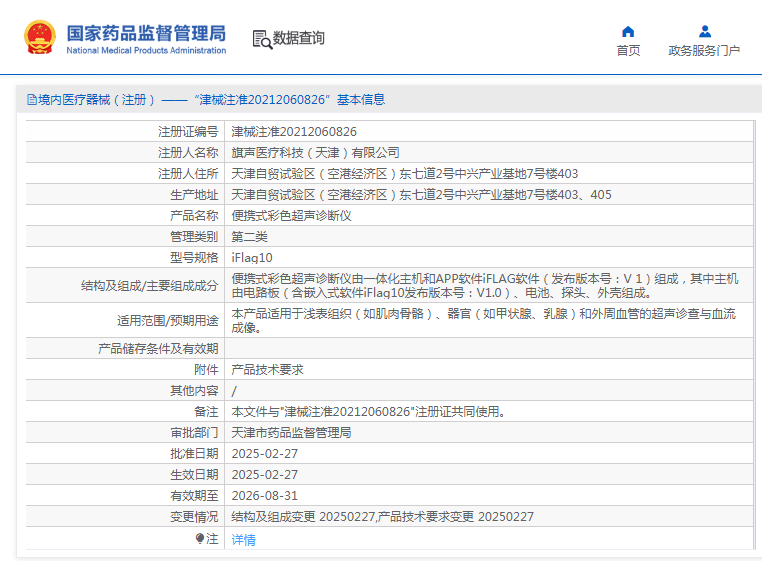Click the 产品名称 label
Image resolution: width=762 pixels, height=561 pixels.
tap(194, 215)
